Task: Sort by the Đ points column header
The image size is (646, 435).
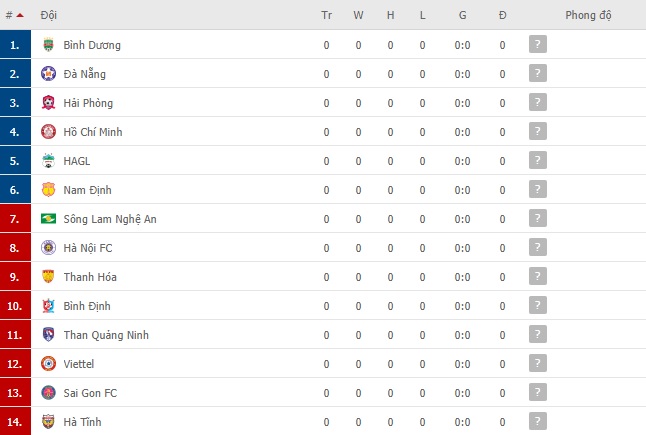Action: 502,15
